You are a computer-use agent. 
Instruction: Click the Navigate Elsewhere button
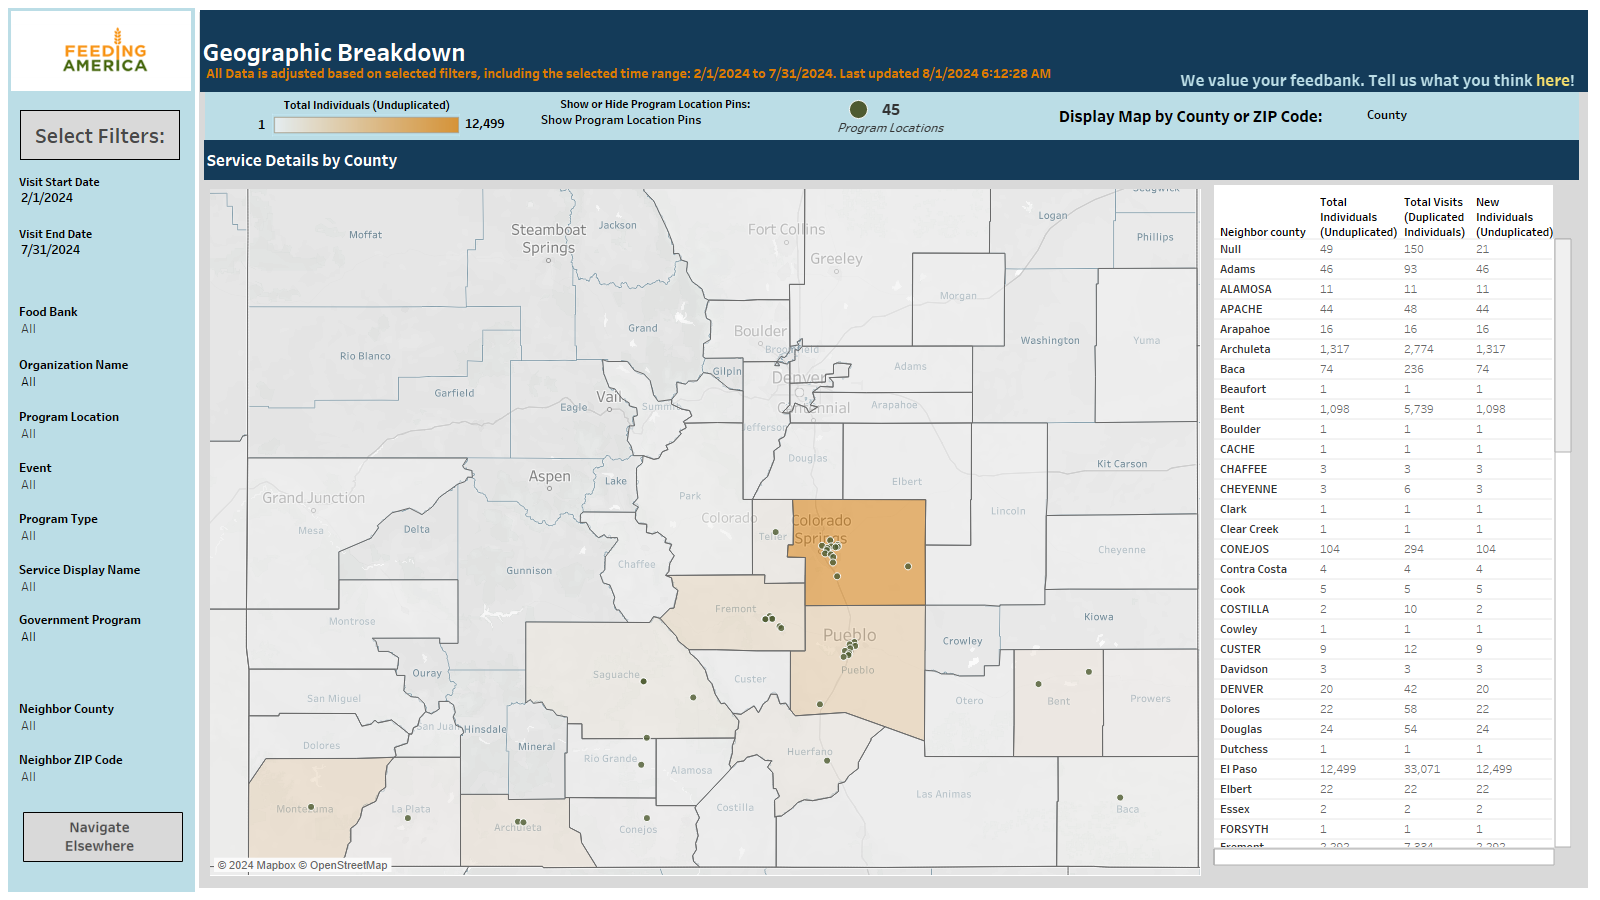pos(102,837)
